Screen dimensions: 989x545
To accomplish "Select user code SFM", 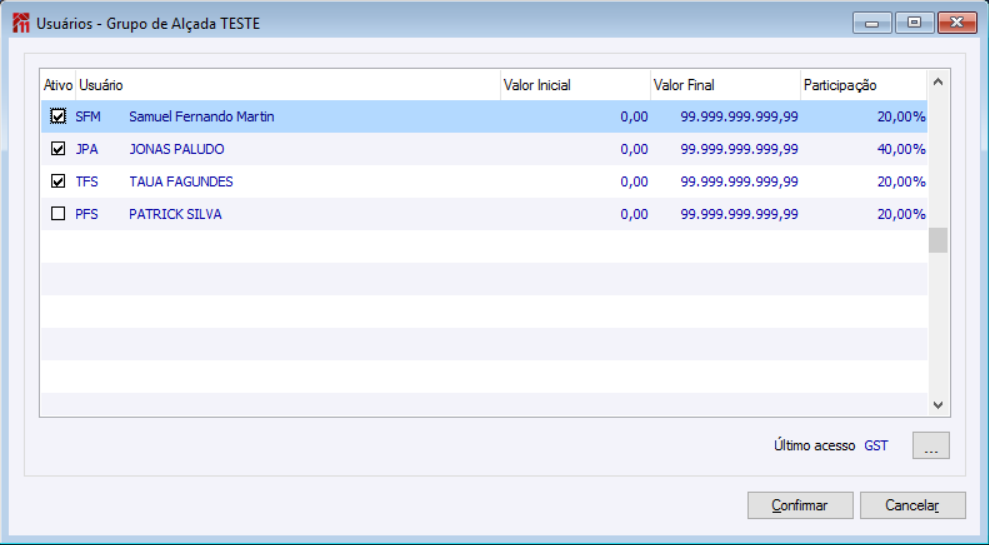I will 88,117.
